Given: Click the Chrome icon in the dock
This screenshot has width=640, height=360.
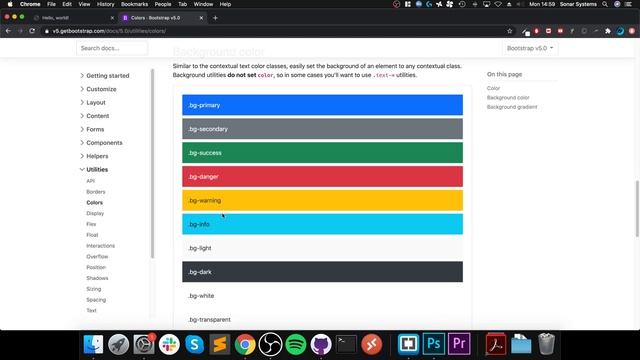Looking at the screenshot, I should (x=245, y=344).
